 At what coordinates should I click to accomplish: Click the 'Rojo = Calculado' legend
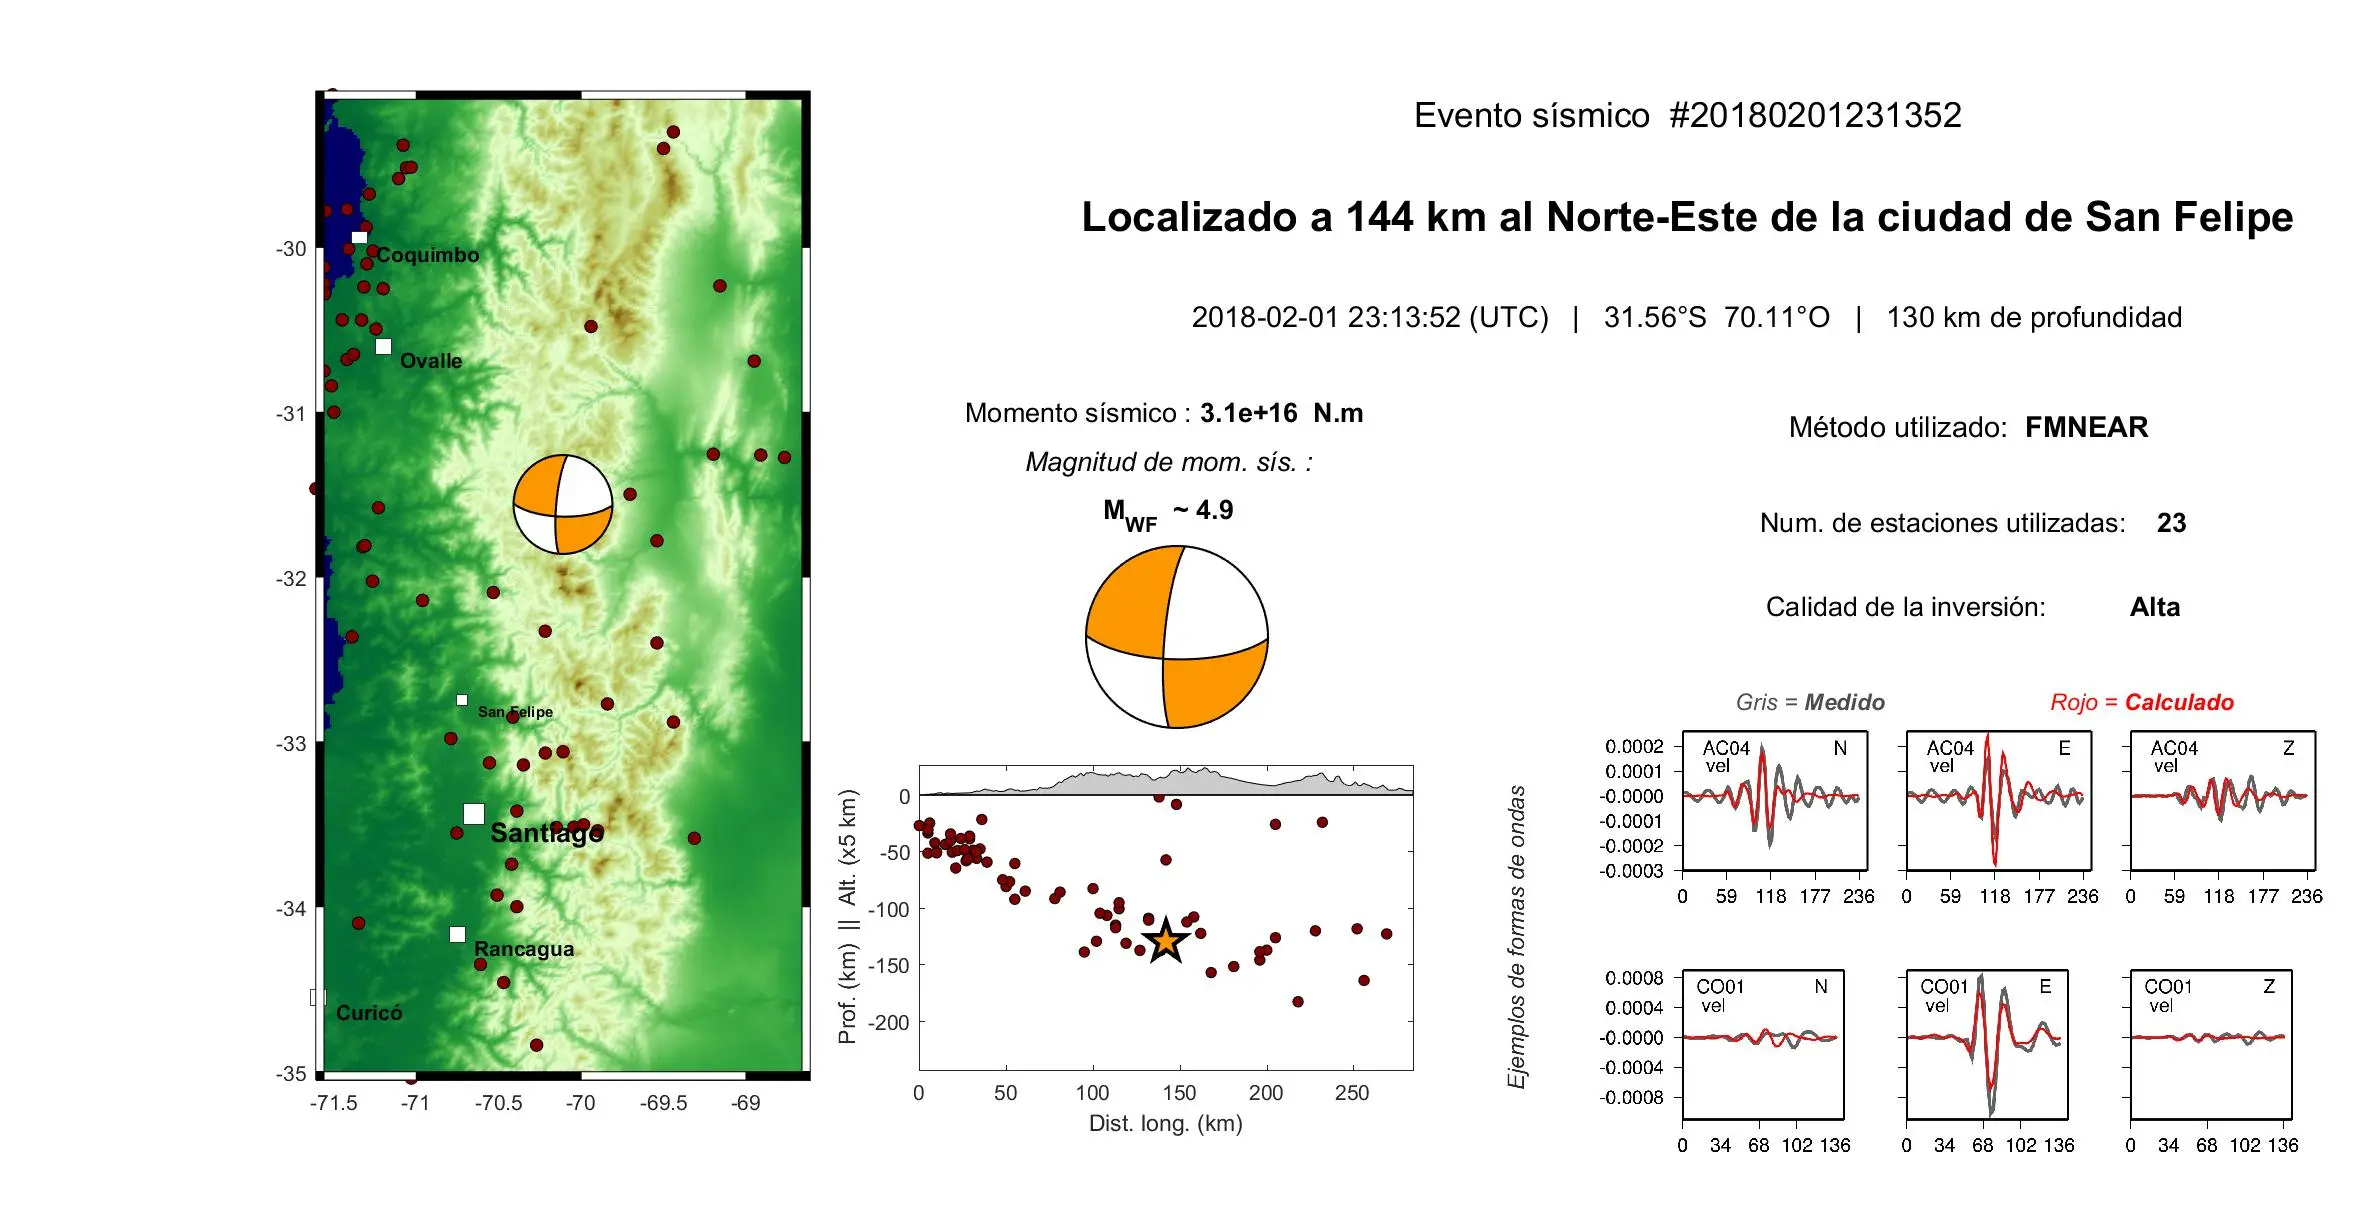(x=2142, y=702)
